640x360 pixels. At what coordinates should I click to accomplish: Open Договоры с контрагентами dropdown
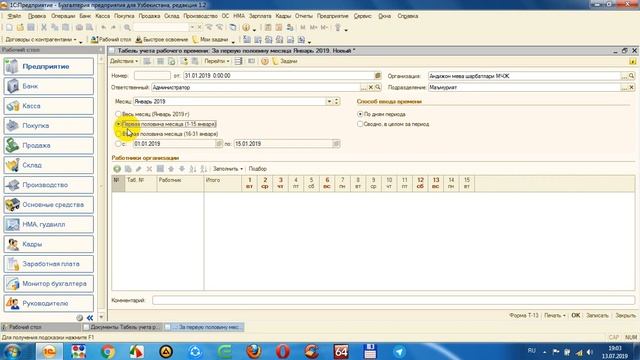[41, 40]
